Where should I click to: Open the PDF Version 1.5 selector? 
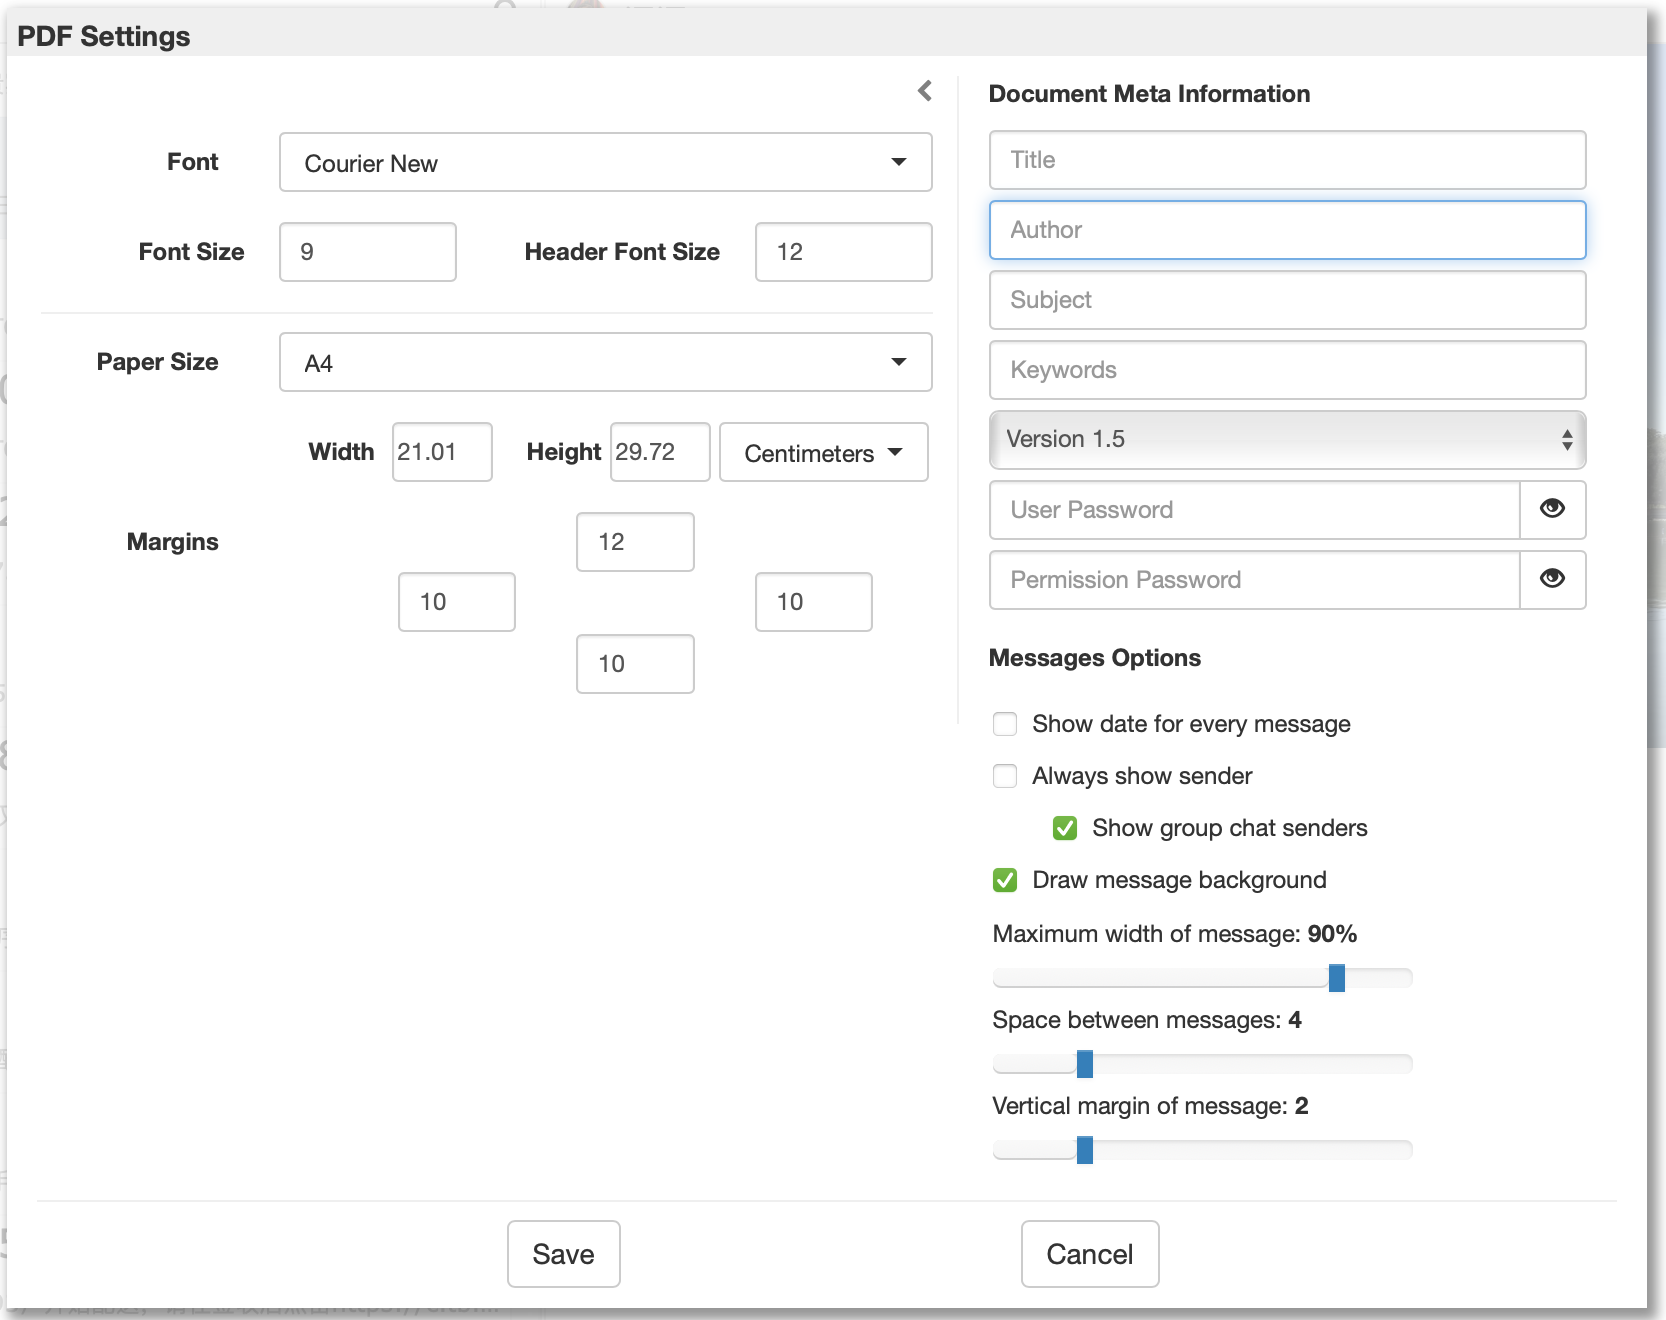tap(1287, 440)
